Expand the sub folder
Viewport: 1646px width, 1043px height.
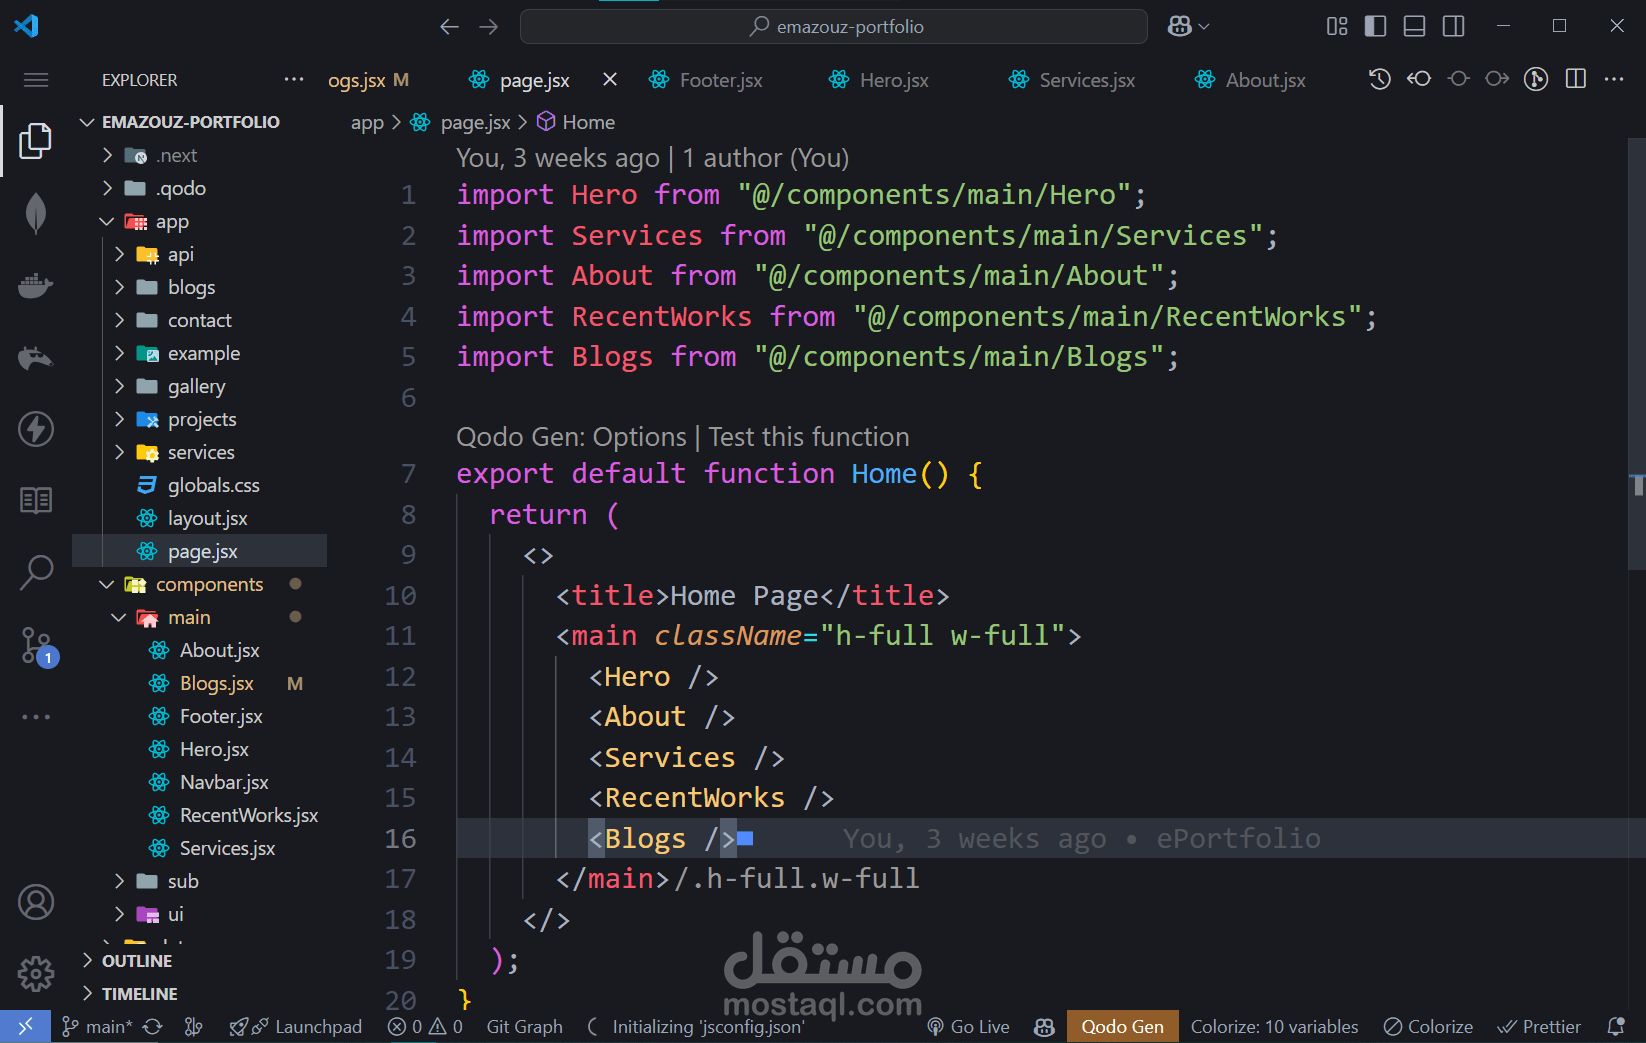(120, 881)
